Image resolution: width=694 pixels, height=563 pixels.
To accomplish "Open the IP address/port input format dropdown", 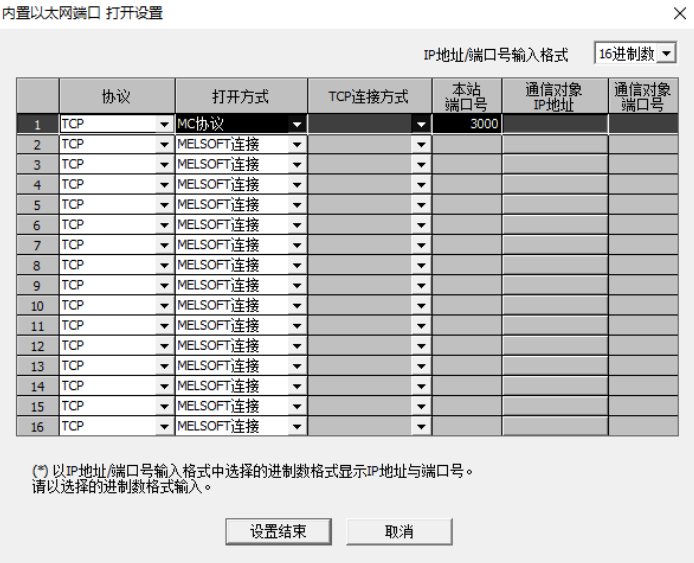I will pyautogui.click(x=666, y=54).
